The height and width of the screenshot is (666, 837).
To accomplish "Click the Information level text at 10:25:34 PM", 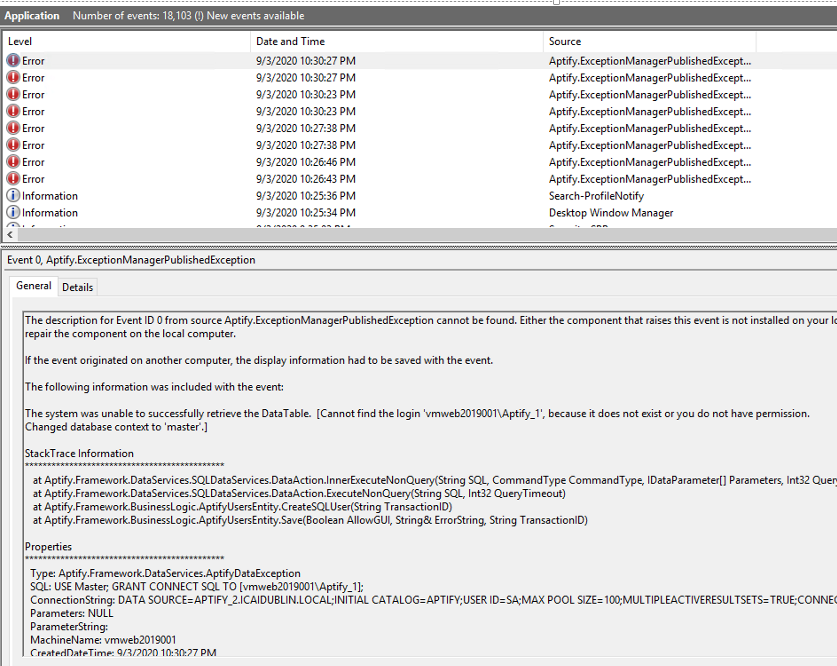I will click(x=50, y=212).
